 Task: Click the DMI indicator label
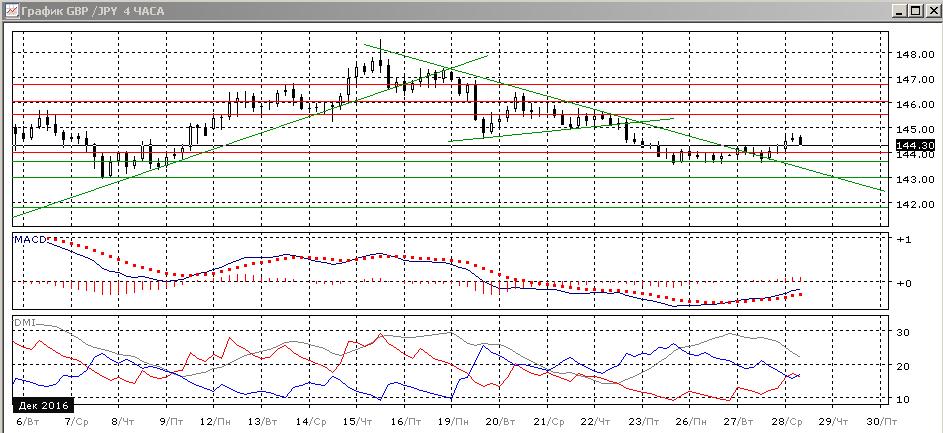point(24,322)
